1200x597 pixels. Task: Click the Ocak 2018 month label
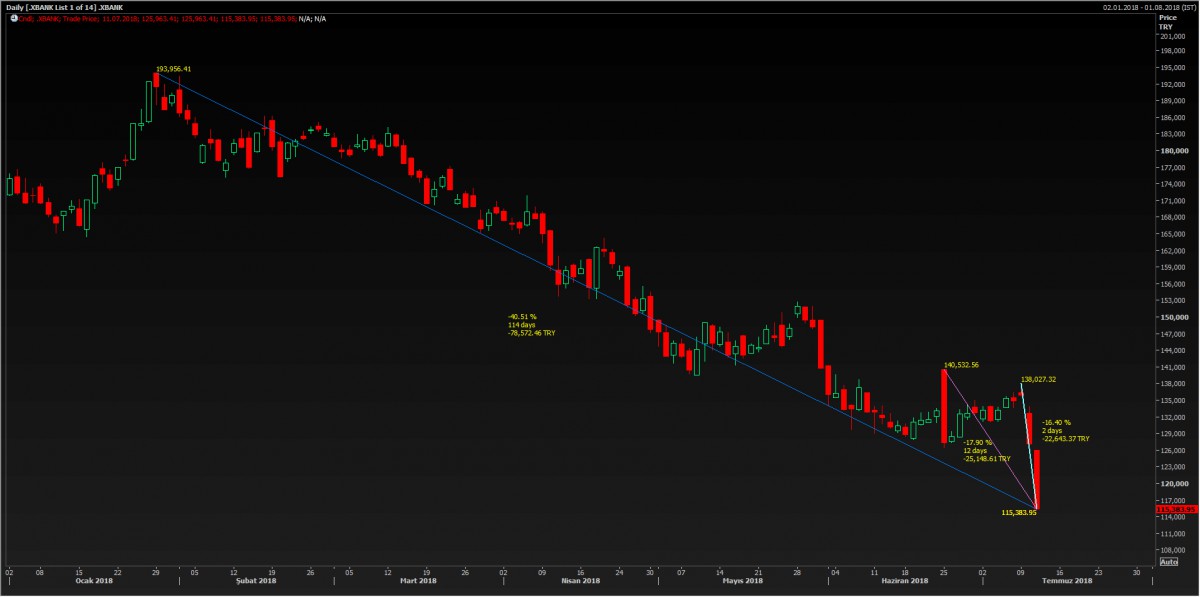pos(93,581)
